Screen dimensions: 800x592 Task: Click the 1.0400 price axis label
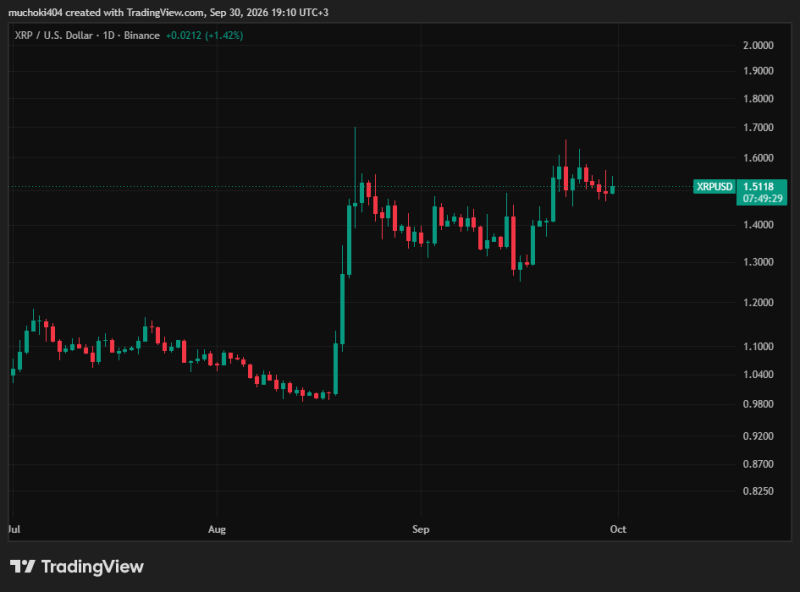(758, 375)
